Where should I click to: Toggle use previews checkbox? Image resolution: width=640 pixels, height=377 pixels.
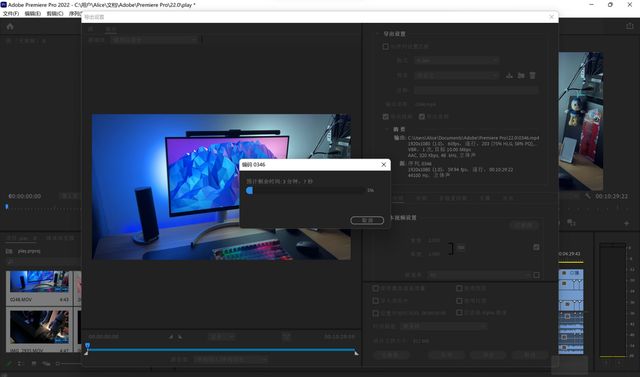[459, 288]
